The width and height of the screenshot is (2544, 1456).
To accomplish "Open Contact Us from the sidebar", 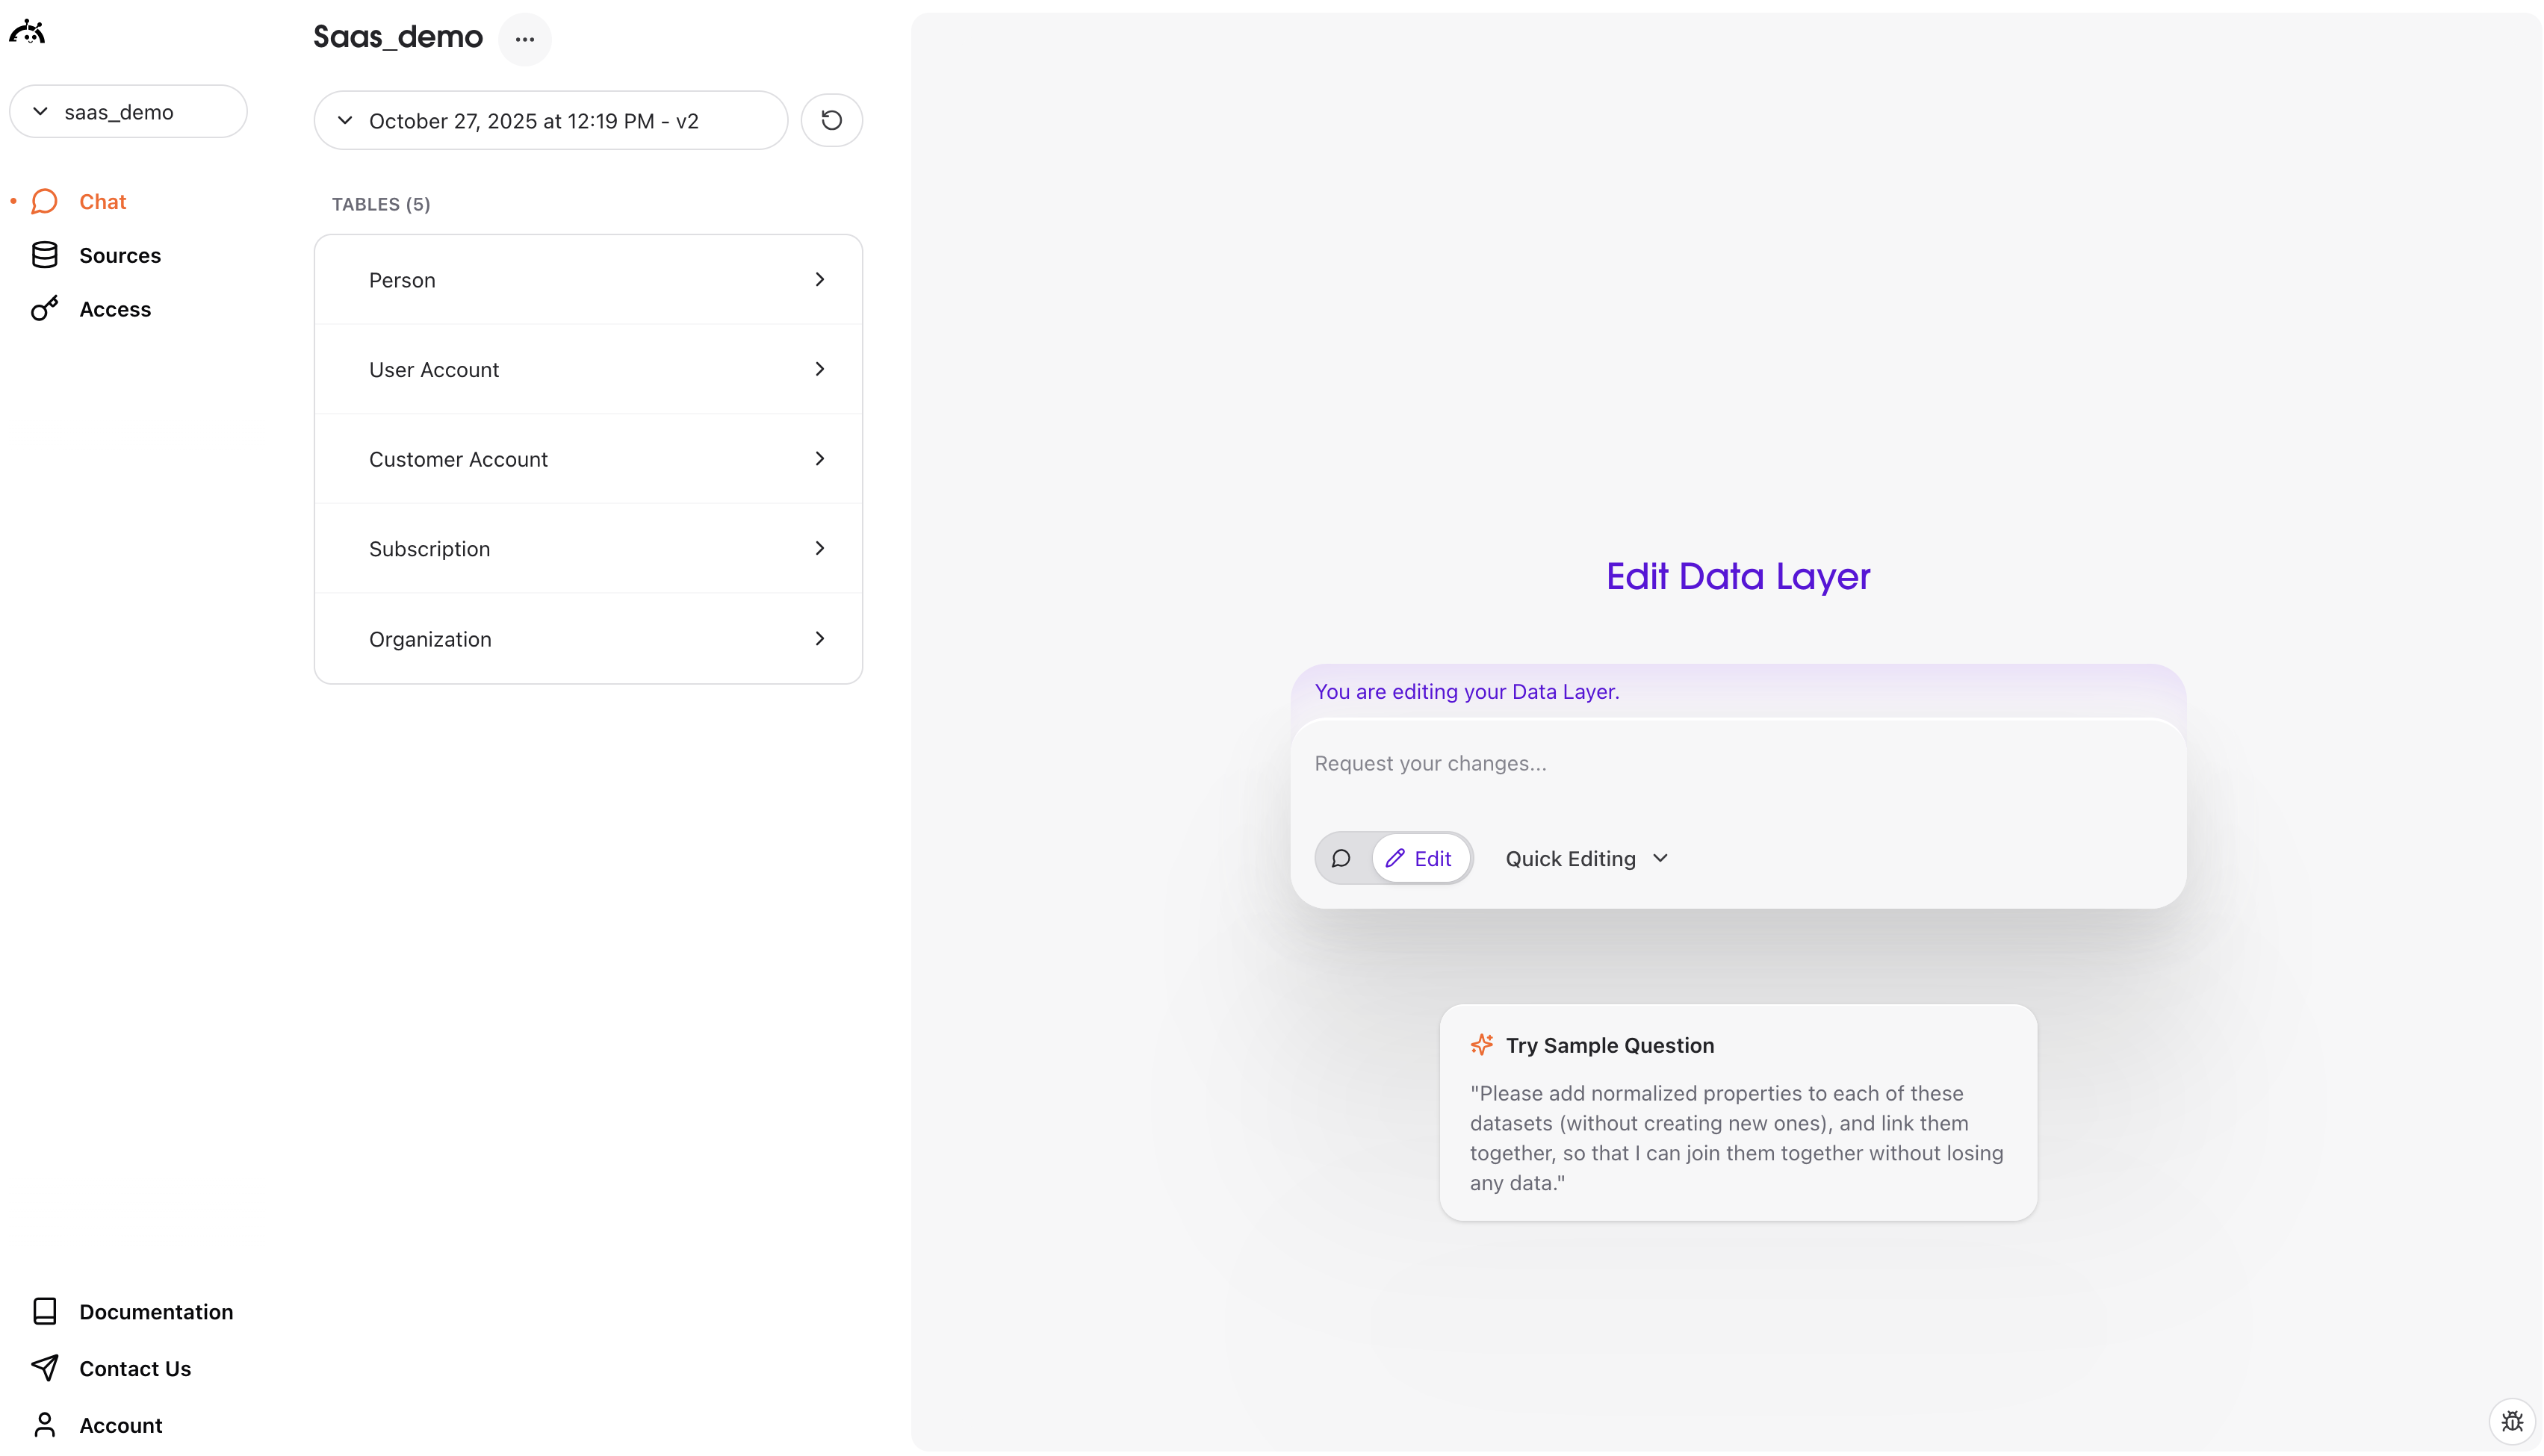I will (x=134, y=1368).
